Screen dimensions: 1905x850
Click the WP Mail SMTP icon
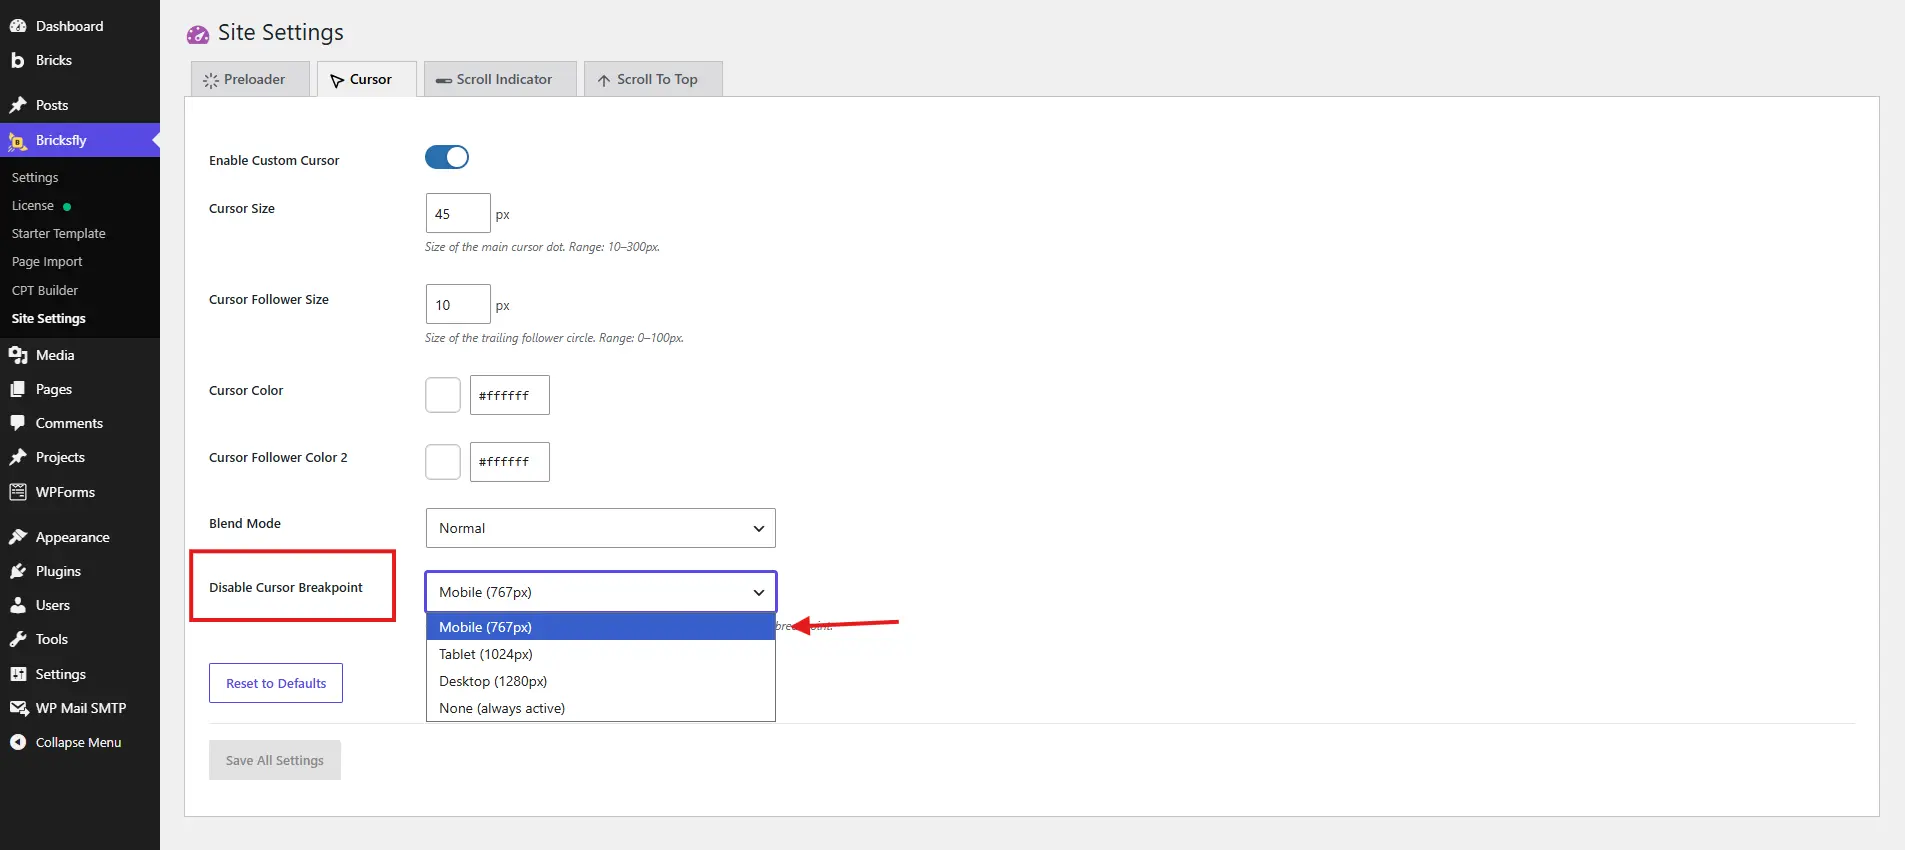pyautogui.click(x=18, y=708)
